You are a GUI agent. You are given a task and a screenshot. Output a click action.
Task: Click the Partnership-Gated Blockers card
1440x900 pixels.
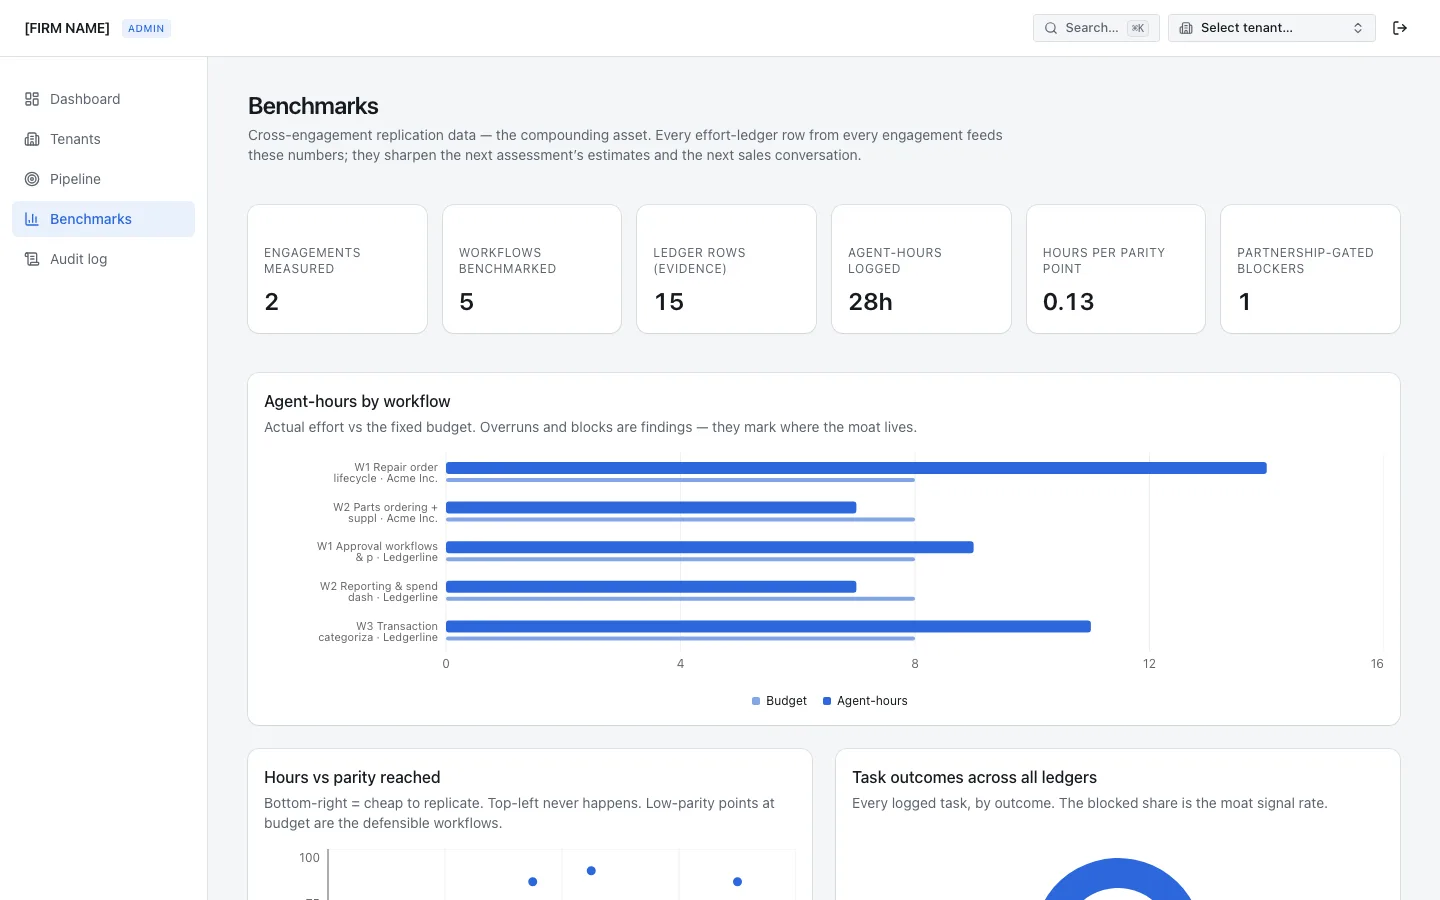pos(1310,269)
